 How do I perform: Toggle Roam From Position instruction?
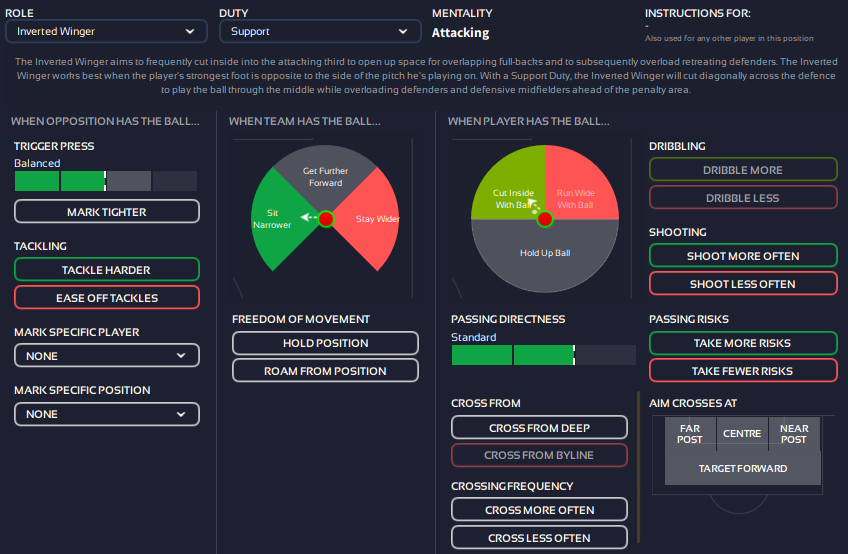click(x=325, y=371)
